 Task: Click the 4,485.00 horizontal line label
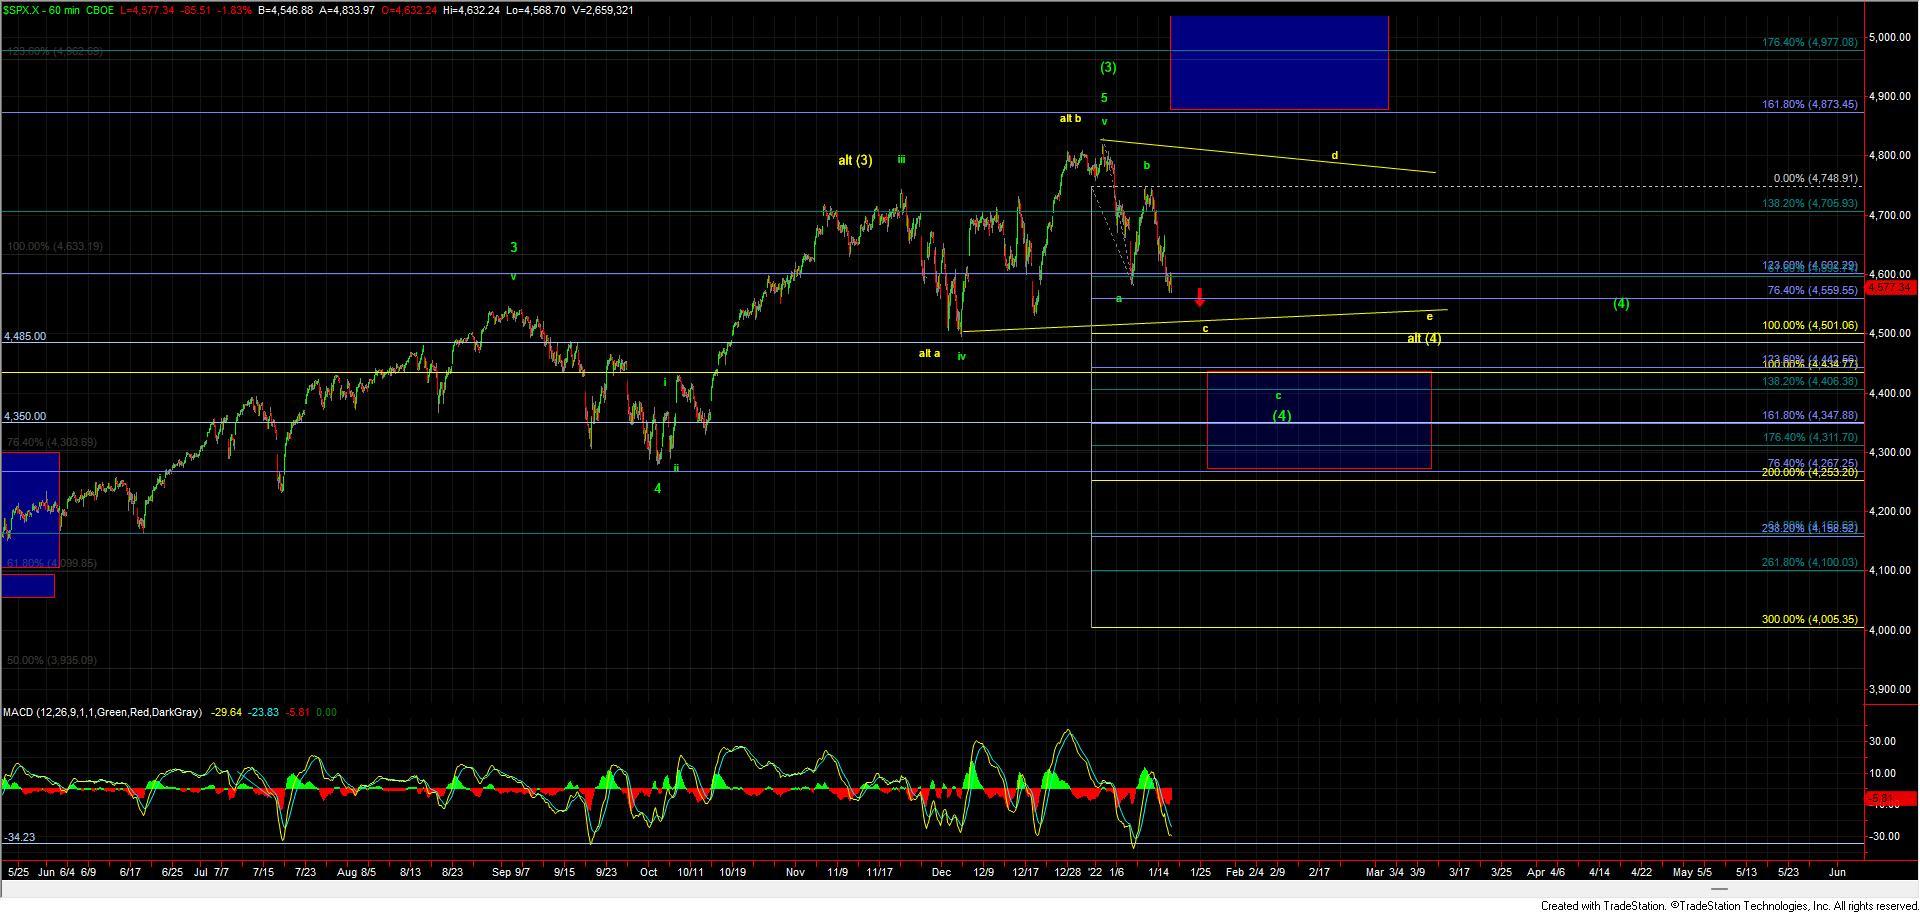click(x=25, y=337)
